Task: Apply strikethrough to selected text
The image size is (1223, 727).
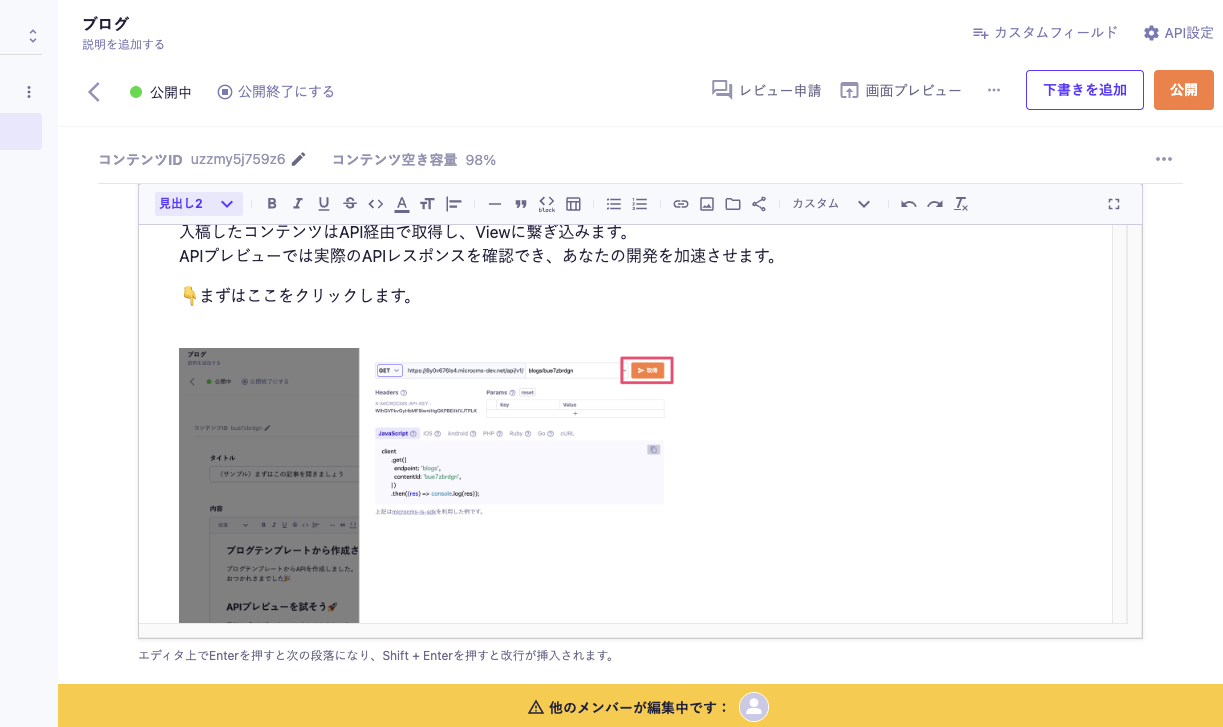Action: (350, 204)
